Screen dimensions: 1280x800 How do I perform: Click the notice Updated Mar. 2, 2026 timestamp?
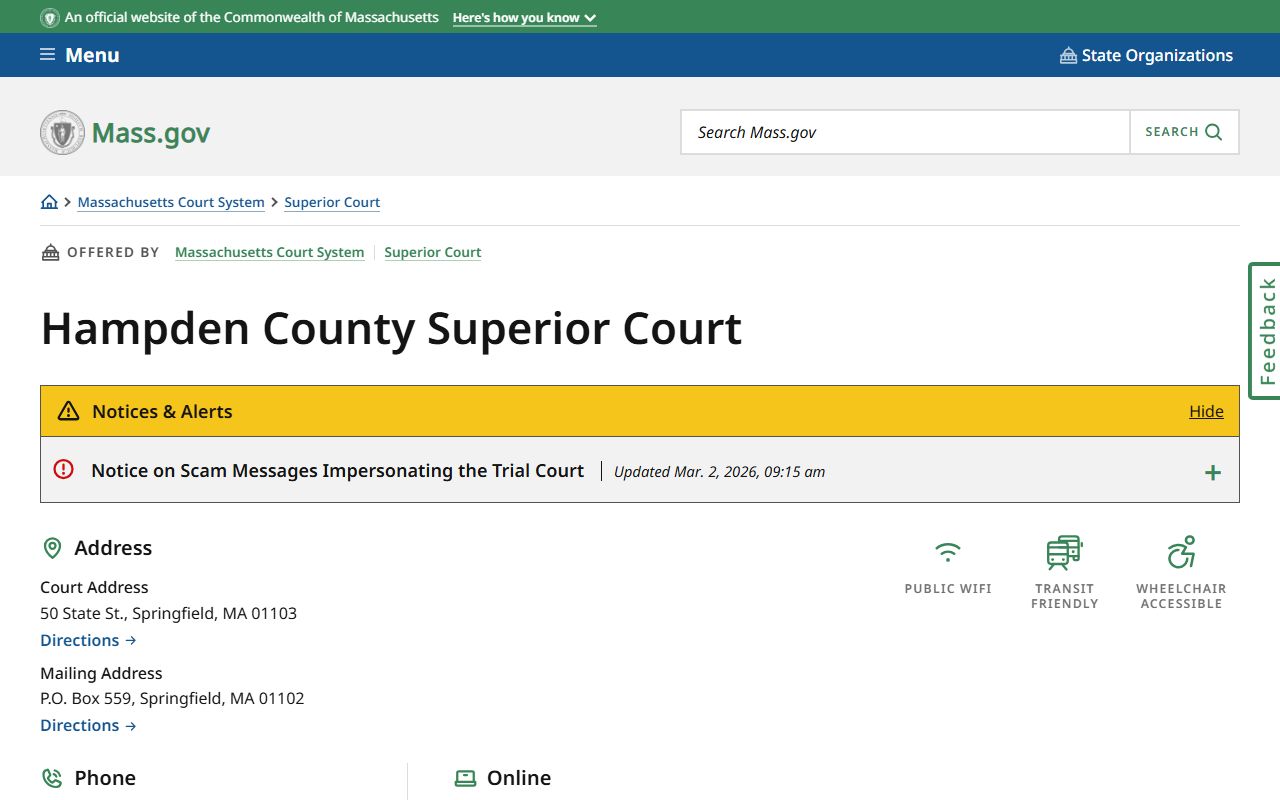pyautogui.click(x=719, y=472)
